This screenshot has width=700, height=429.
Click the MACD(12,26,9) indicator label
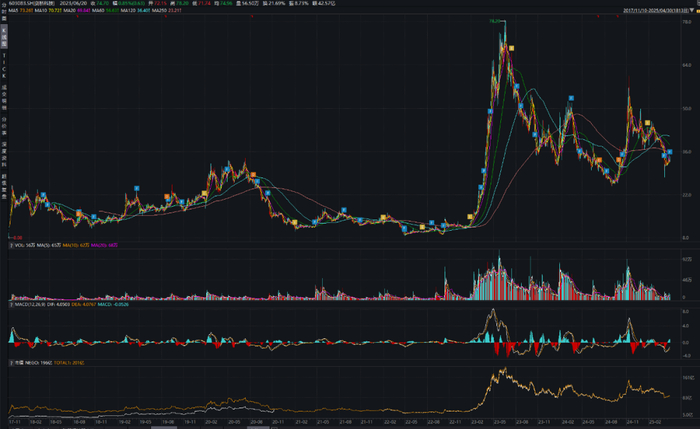[29, 304]
